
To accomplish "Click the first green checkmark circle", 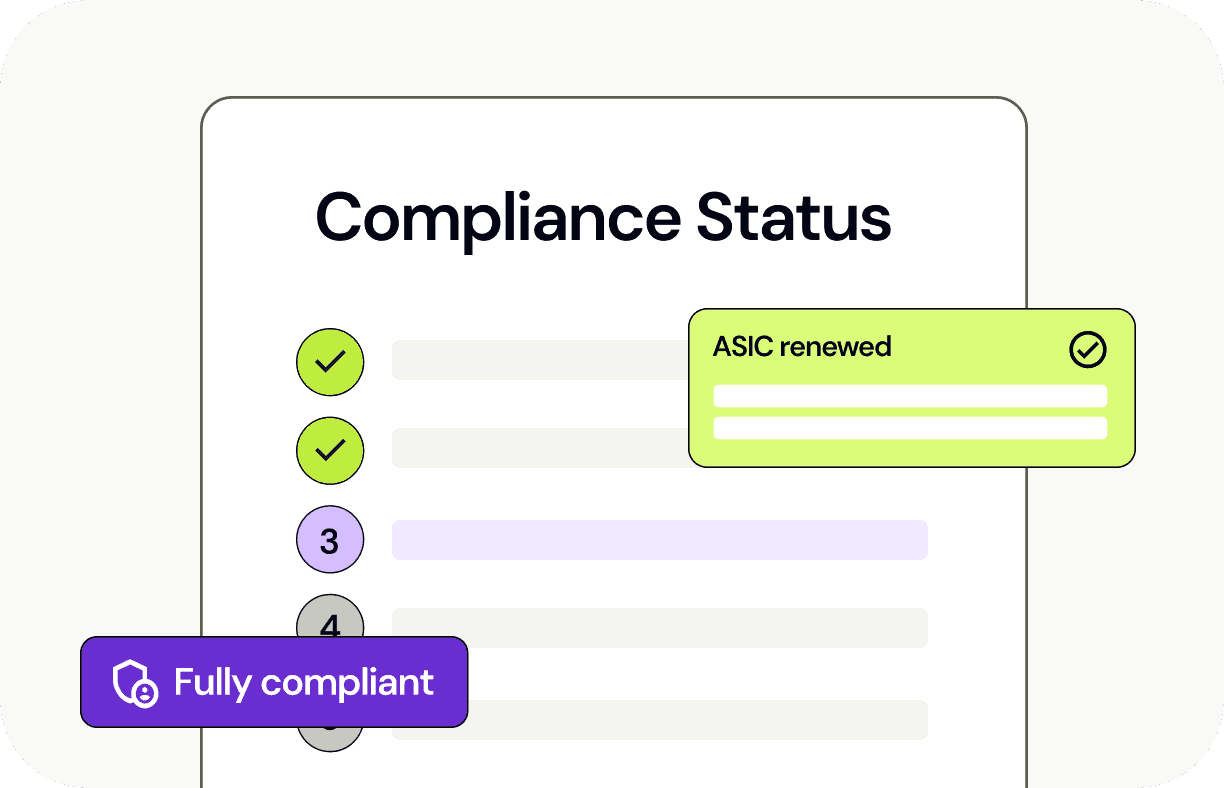I will coord(330,360).
